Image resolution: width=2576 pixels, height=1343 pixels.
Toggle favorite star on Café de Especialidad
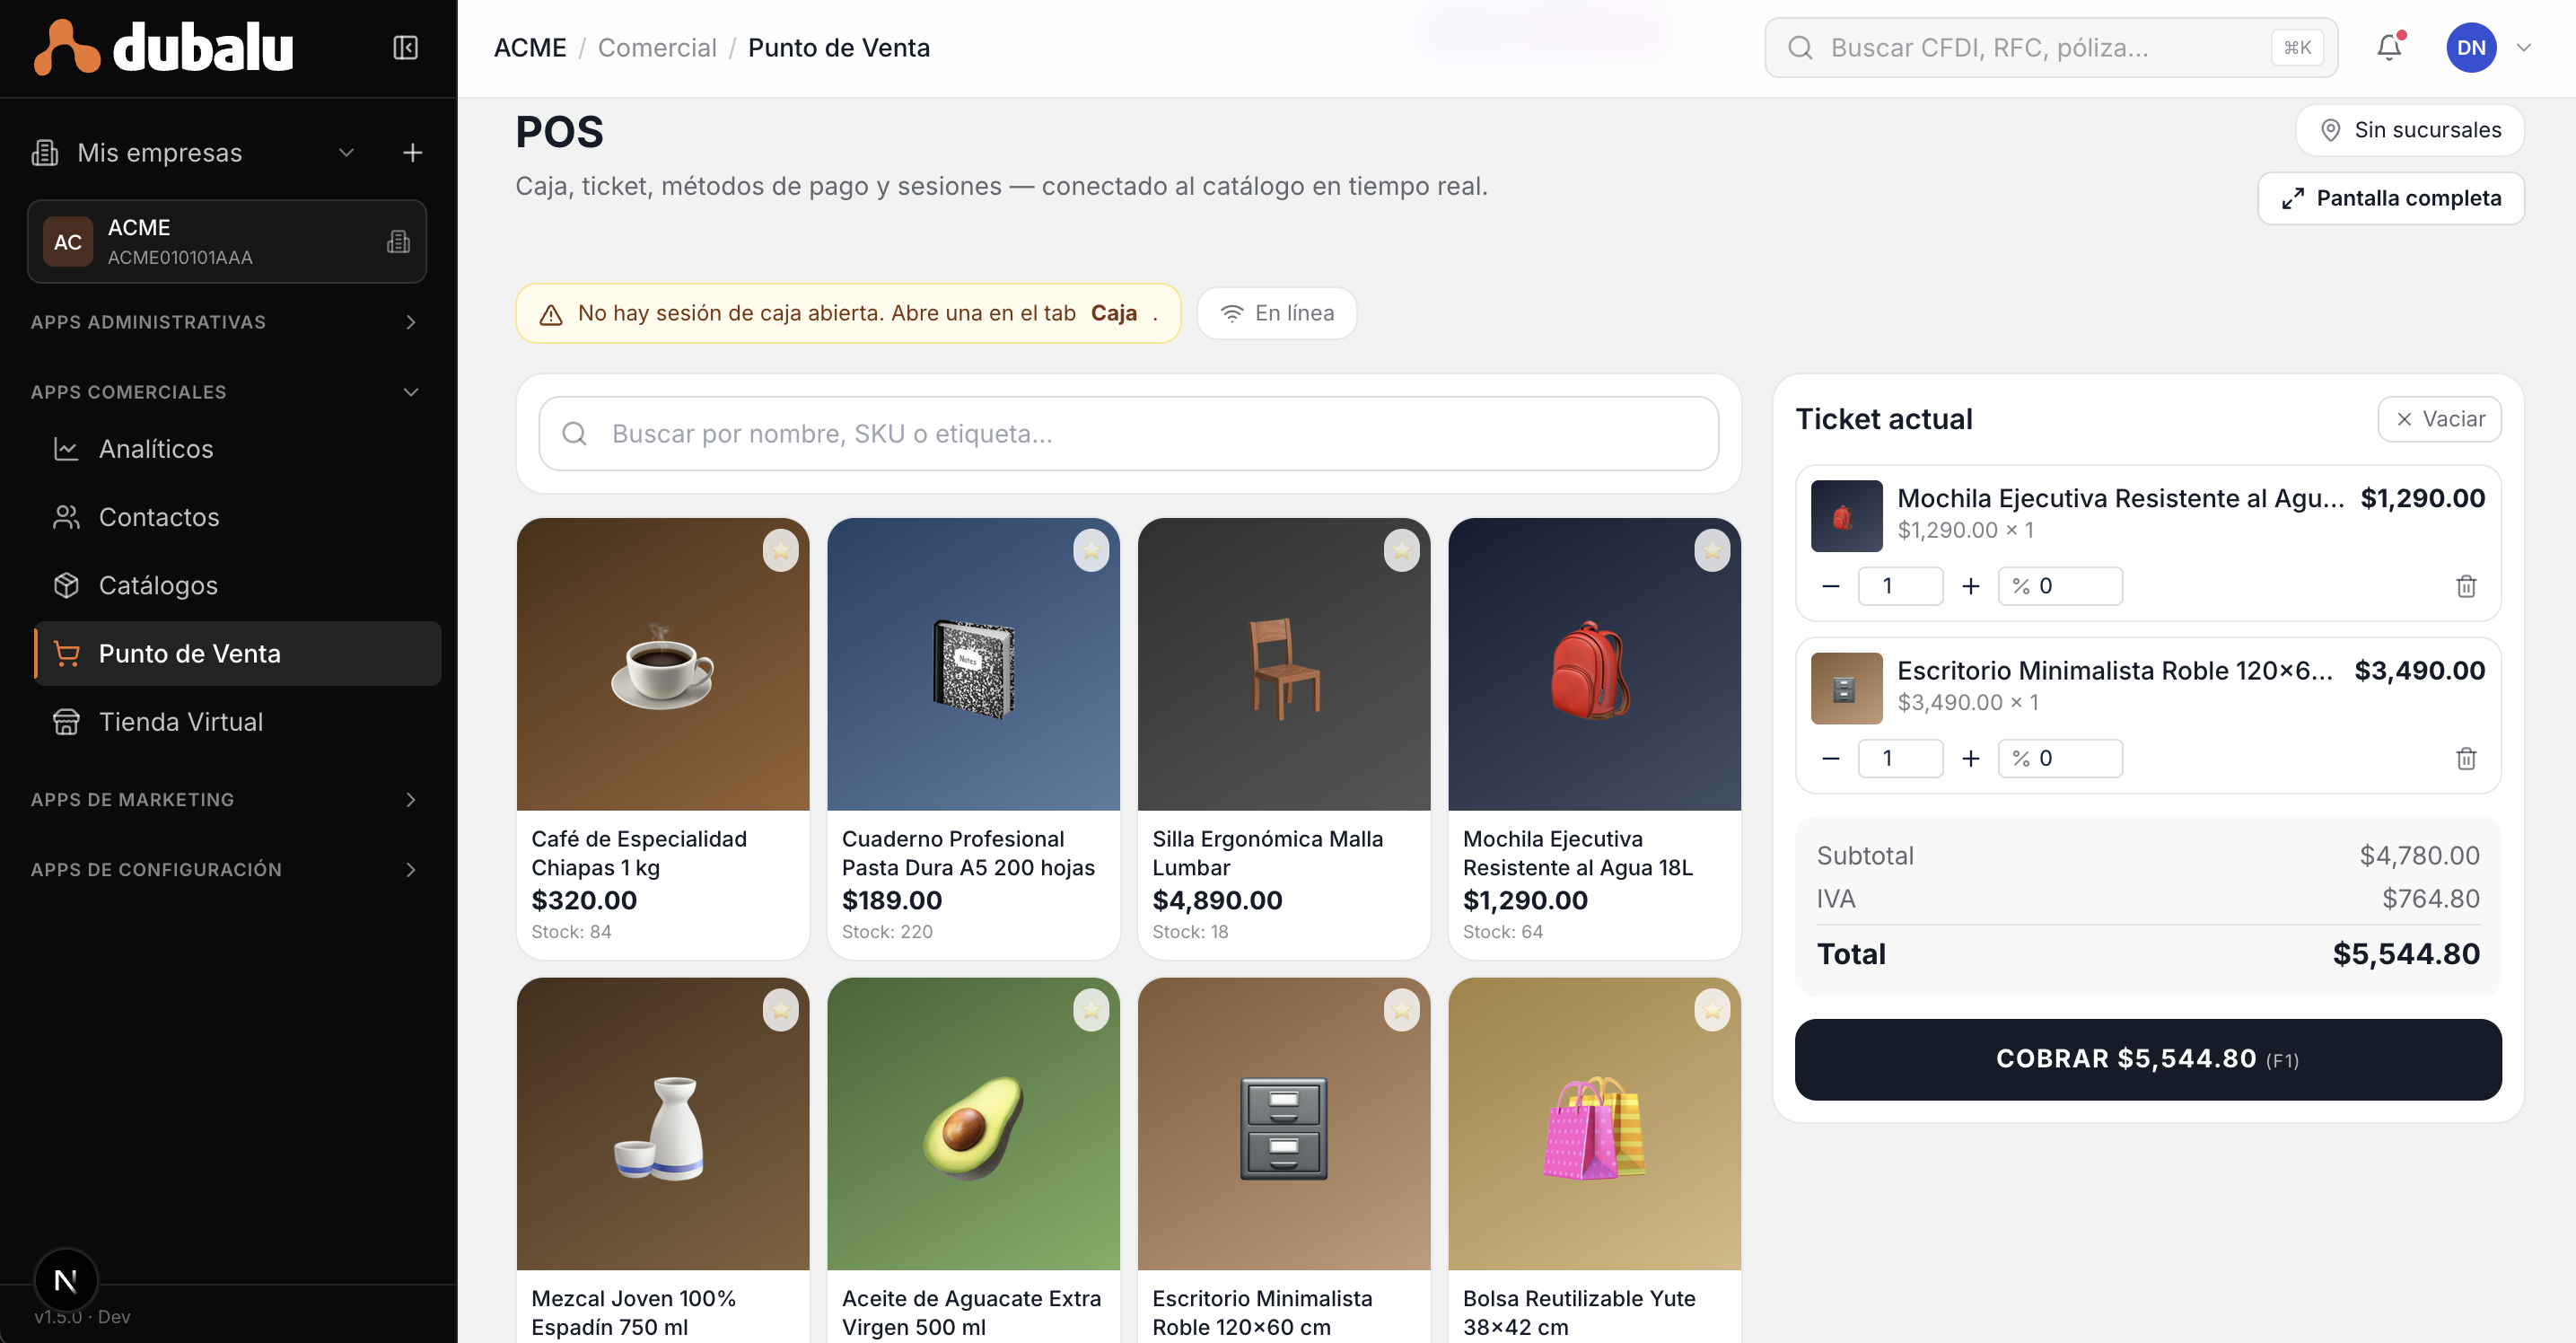(780, 550)
